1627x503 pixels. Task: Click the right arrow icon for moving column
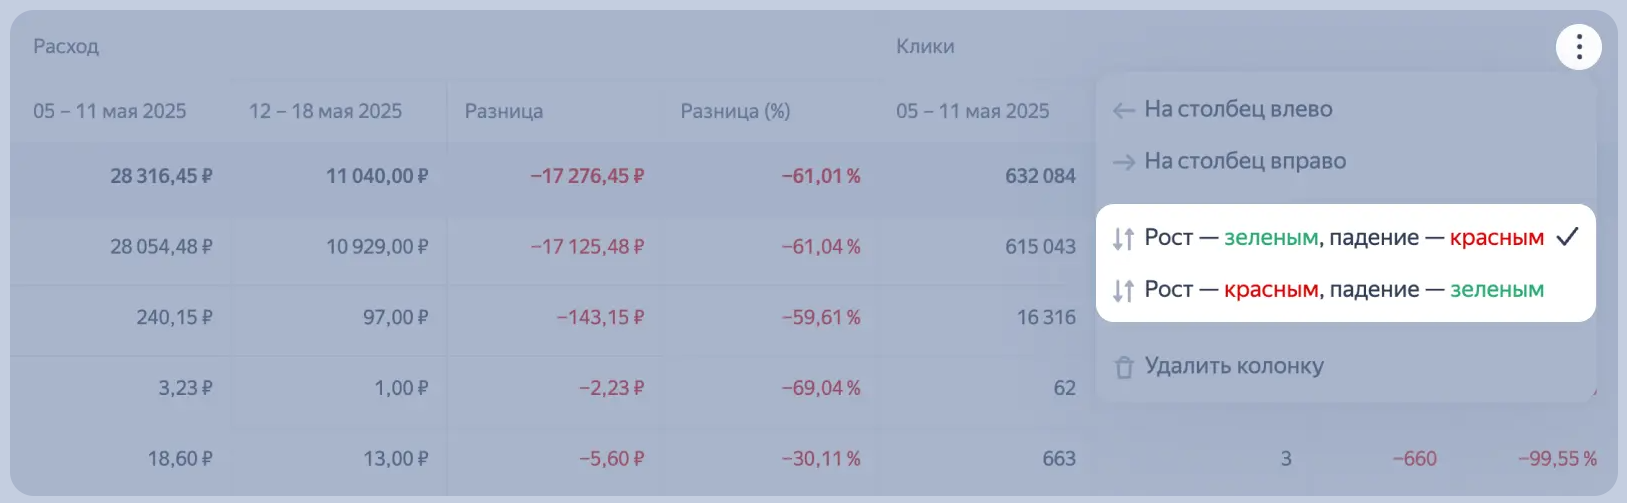pos(1123,162)
